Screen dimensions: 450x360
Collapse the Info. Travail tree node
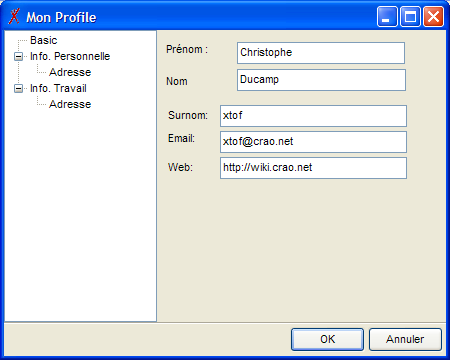tap(19, 88)
